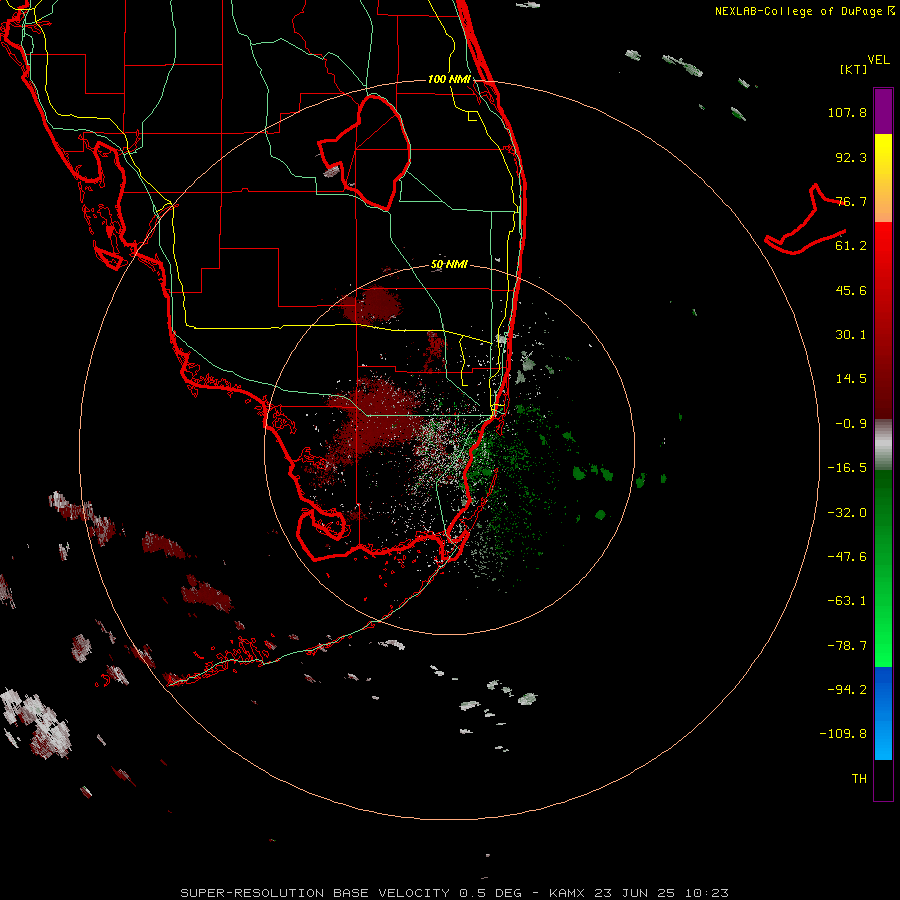The height and width of the screenshot is (900, 900).
Task: Click the 100 NMI range ring label
Action: (x=449, y=79)
